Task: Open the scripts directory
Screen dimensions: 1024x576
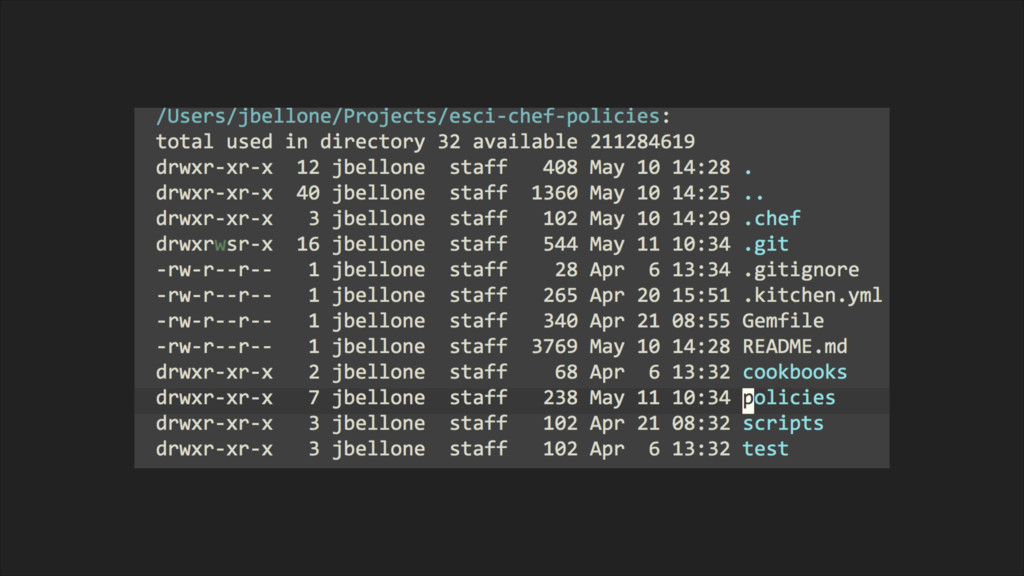Action: point(783,423)
